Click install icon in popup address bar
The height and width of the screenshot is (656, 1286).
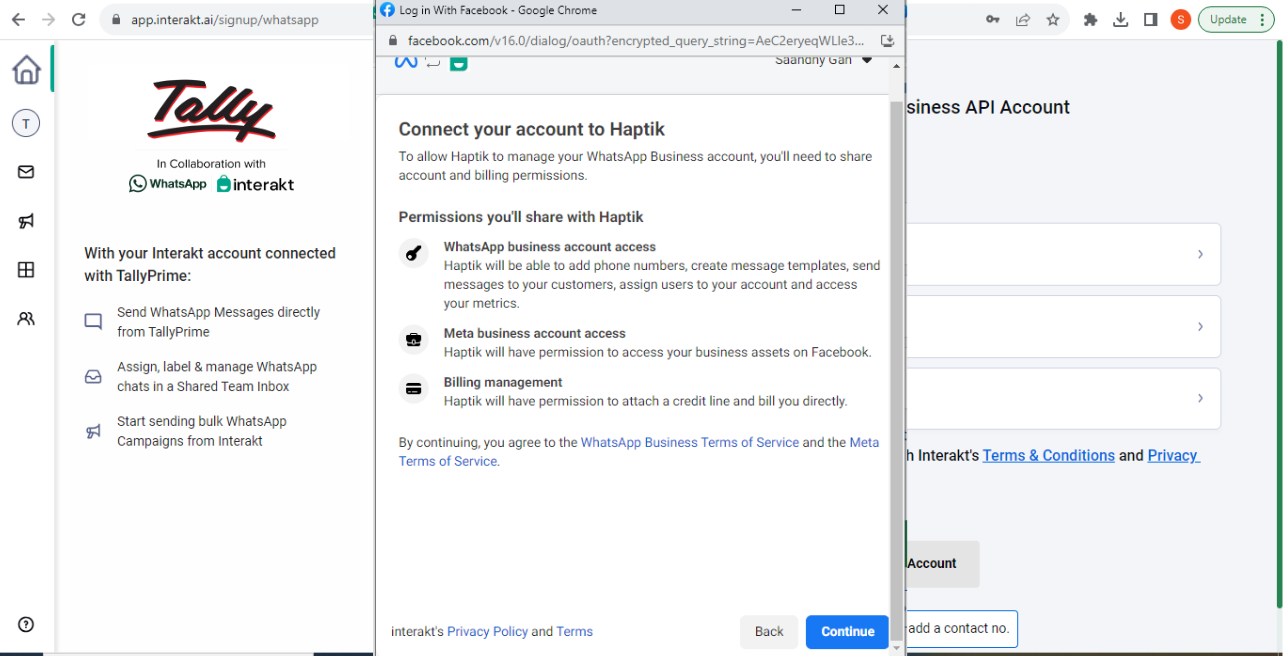click(x=886, y=41)
